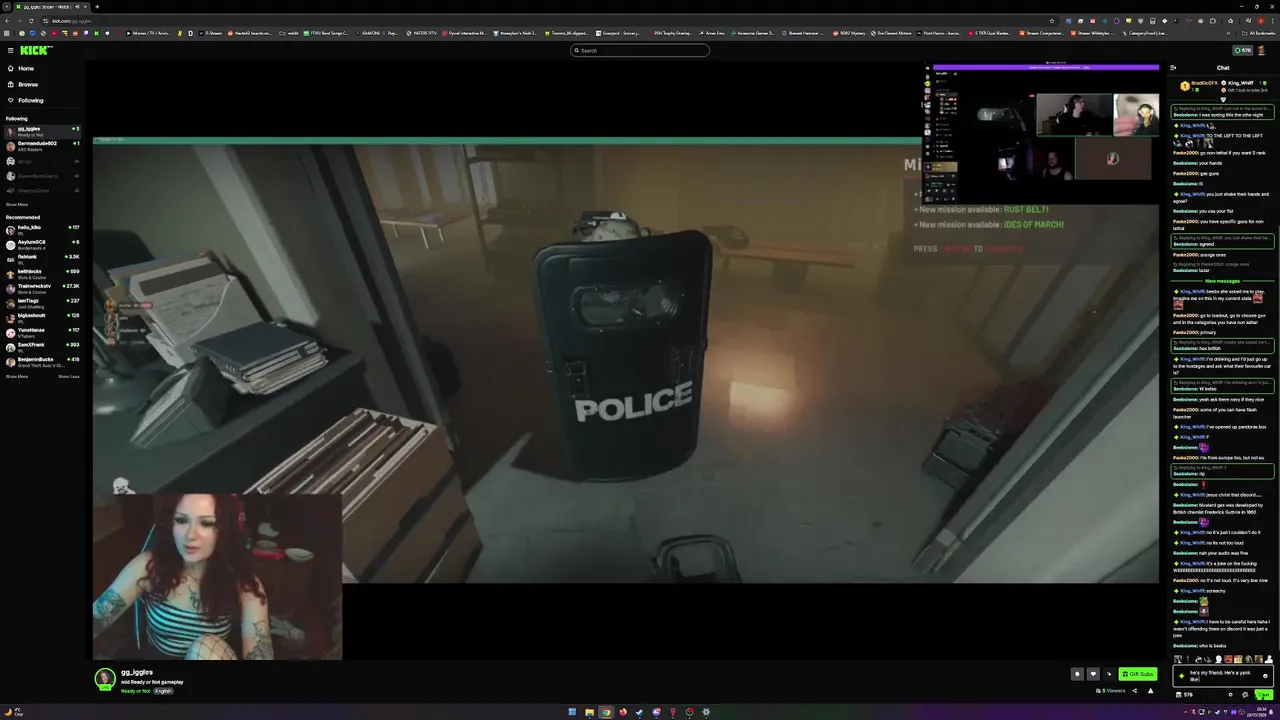Go to Home in sidebar
1280x720 pixels.
pyautogui.click(x=42, y=68)
